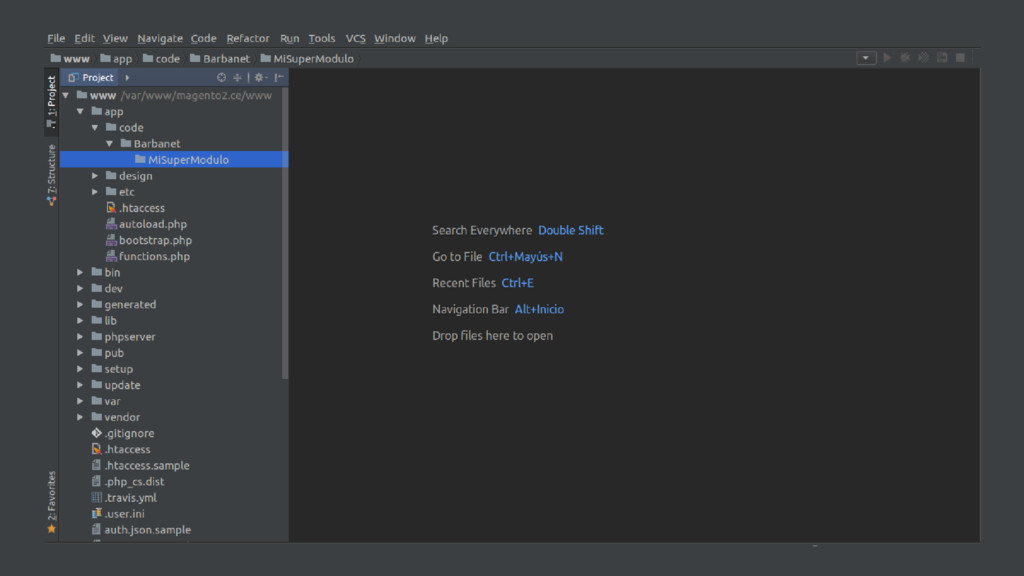The height and width of the screenshot is (576, 1024).
Task: Click the app breadcrumb in navigation bar
Action: click(116, 59)
